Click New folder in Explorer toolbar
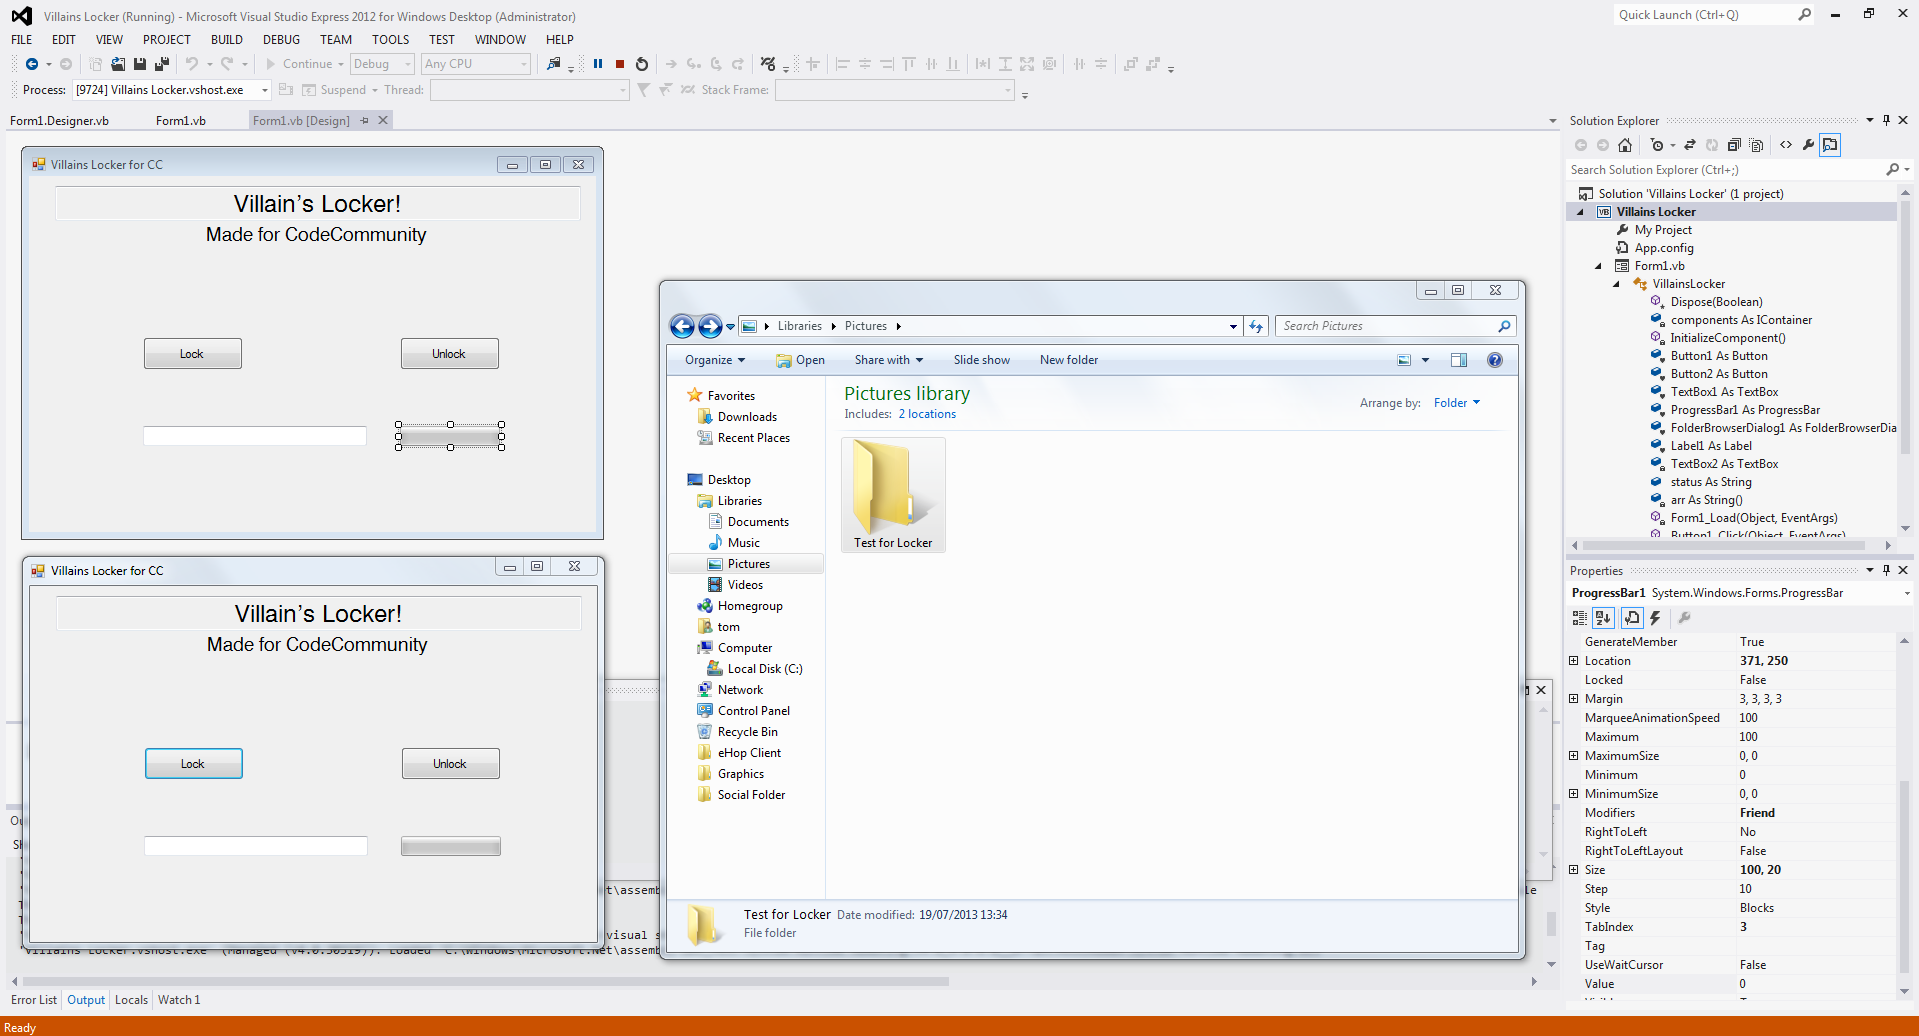This screenshot has height=1036, width=1919. coord(1069,360)
